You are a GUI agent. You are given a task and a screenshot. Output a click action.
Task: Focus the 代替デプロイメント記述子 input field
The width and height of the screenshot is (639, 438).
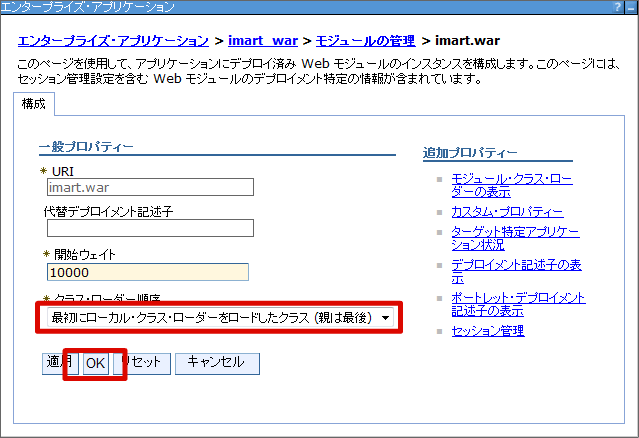(150, 228)
